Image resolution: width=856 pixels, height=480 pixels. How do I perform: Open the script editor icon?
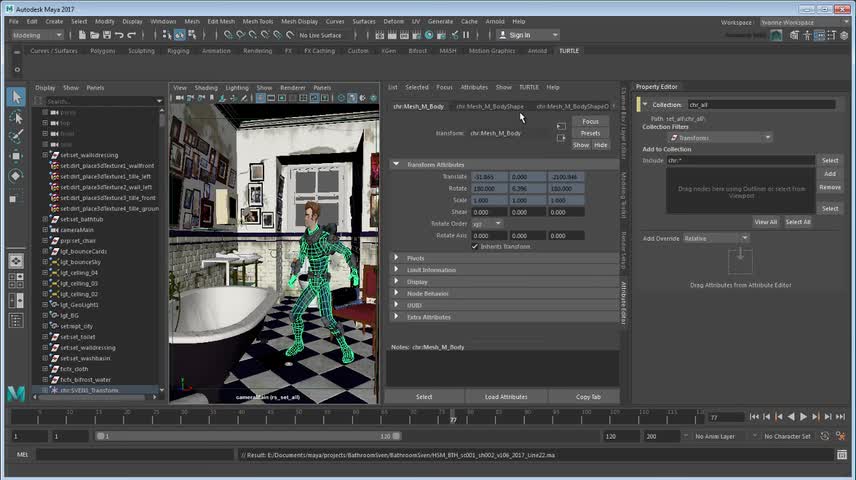click(844, 454)
